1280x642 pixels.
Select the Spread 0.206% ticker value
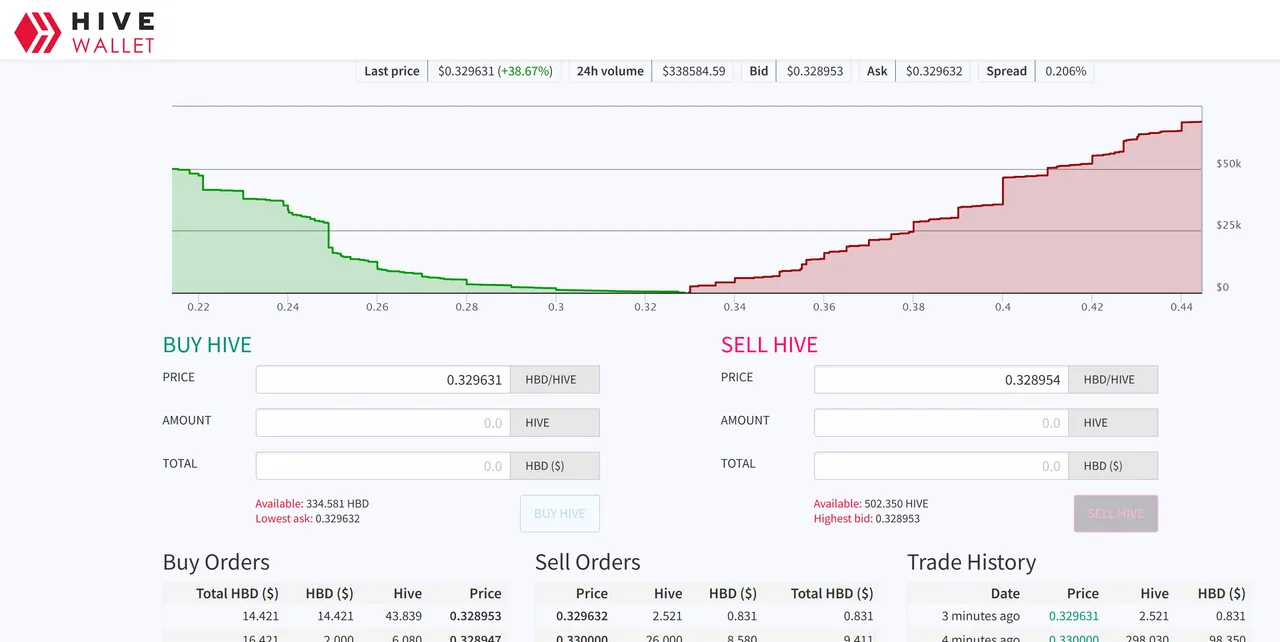click(x=1066, y=71)
